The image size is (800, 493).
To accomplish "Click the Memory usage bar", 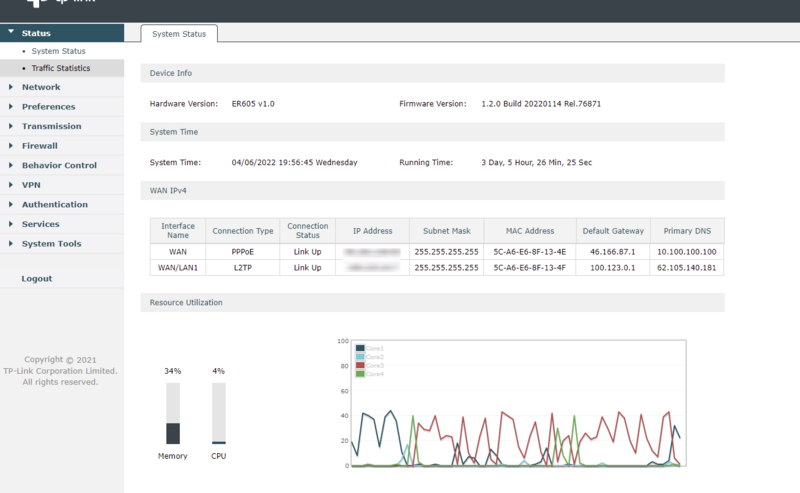I will [173, 413].
